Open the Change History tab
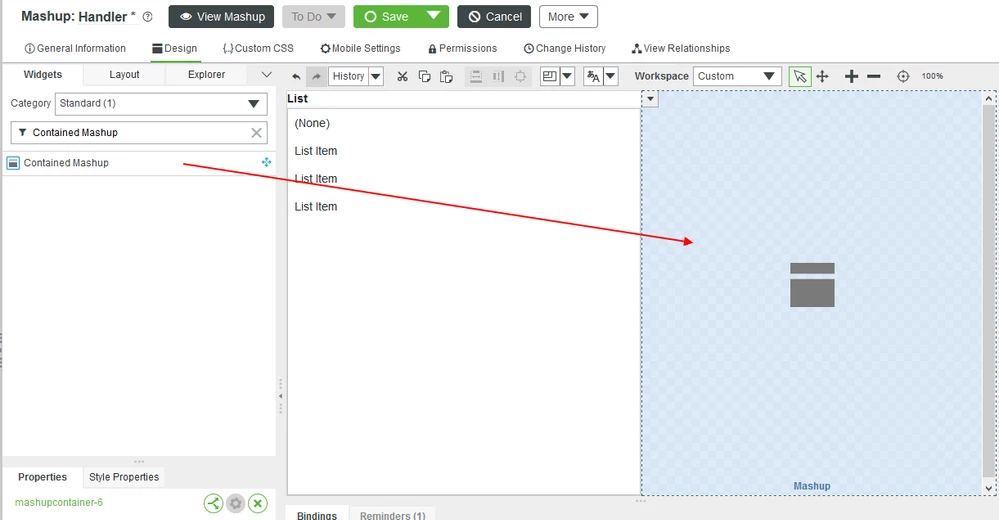The image size is (999, 520). [x=564, y=48]
